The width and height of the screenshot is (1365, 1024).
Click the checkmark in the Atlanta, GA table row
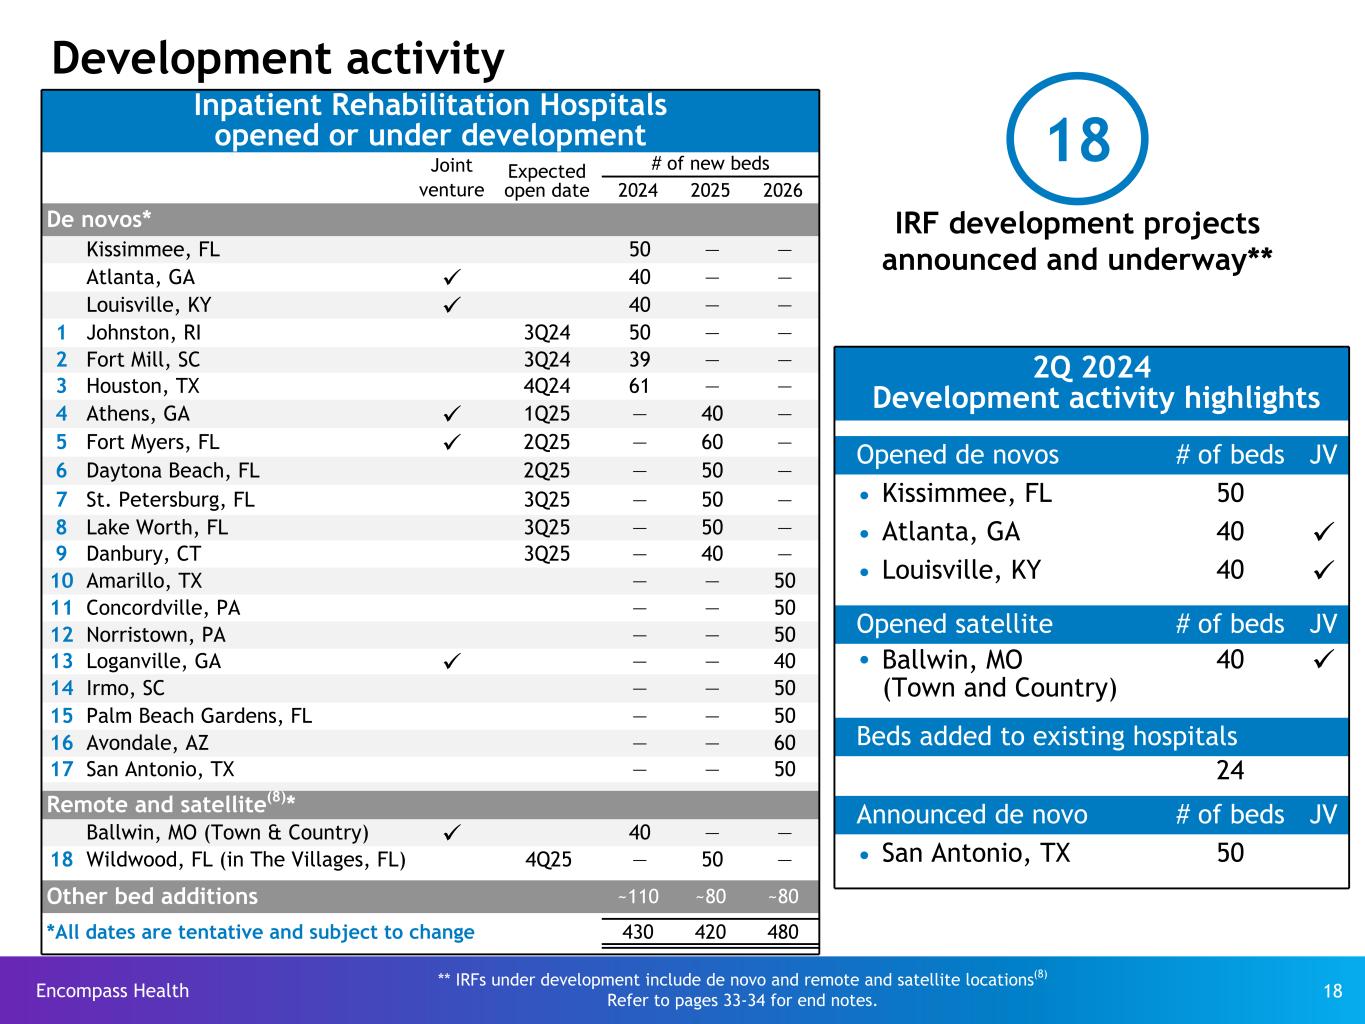point(451,277)
